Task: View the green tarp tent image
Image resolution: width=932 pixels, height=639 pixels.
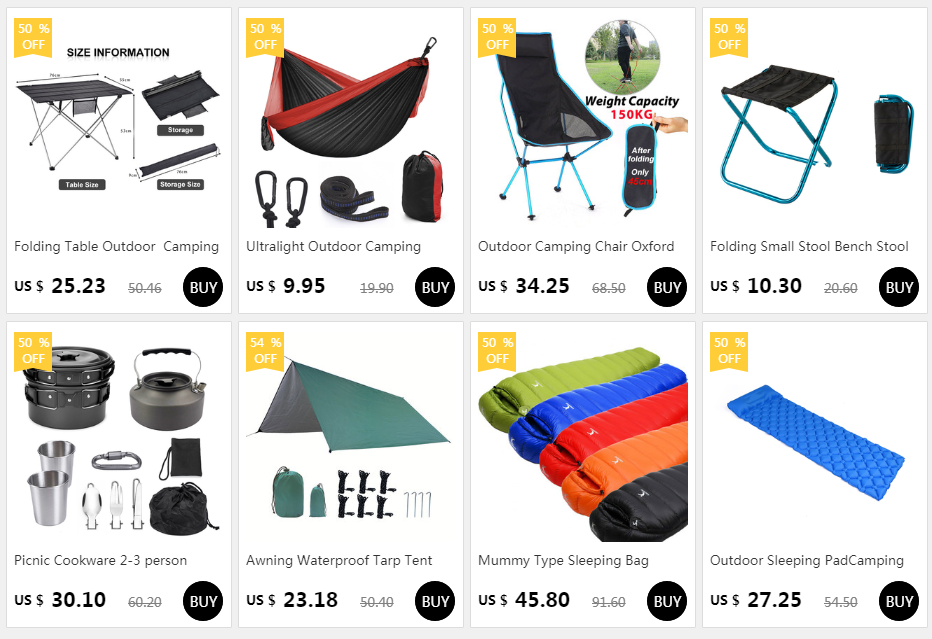Action: pos(351,437)
